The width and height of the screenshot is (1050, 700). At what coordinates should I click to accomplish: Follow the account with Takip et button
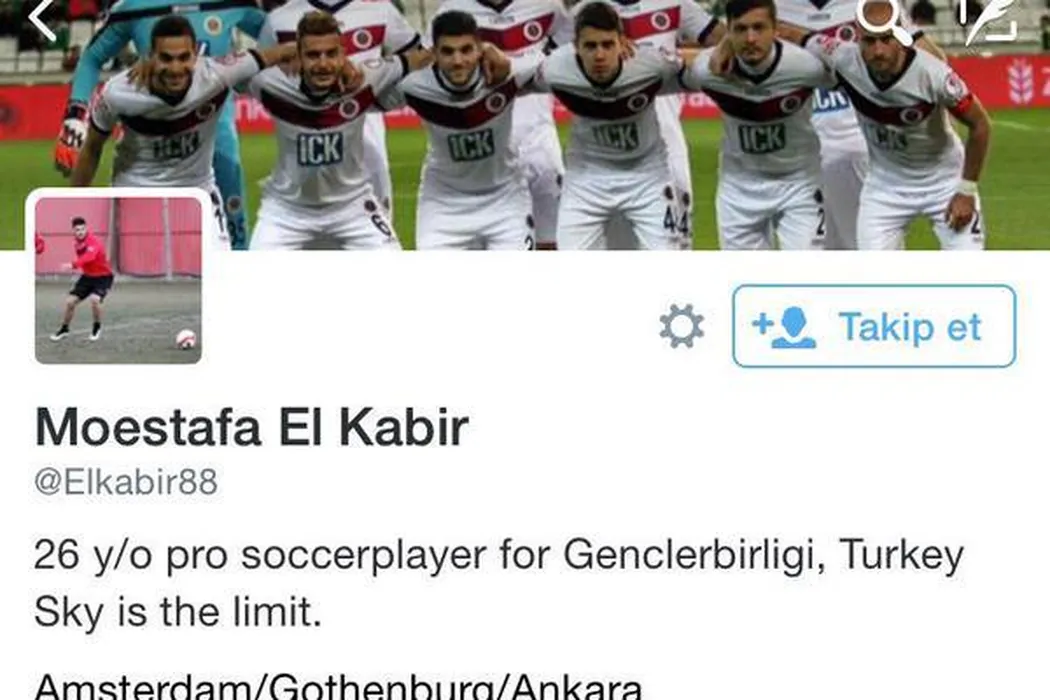tap(874, 326)
